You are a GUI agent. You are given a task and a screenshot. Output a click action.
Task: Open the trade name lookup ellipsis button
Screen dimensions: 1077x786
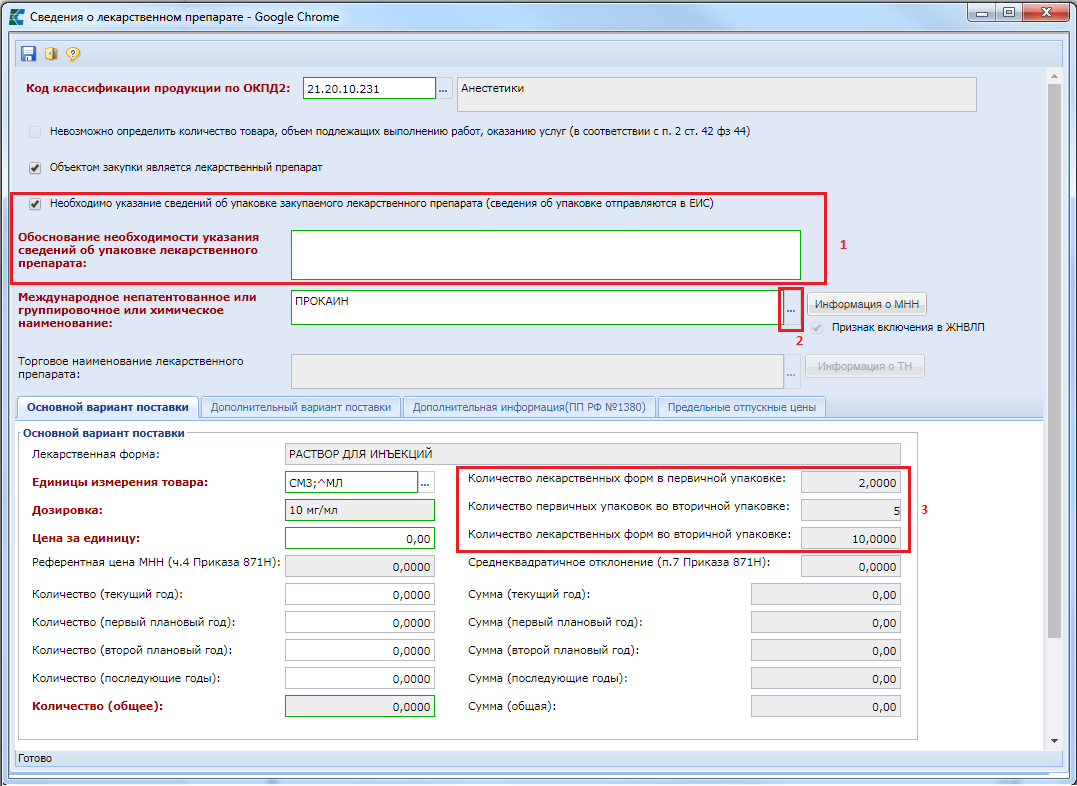(791, 372)
